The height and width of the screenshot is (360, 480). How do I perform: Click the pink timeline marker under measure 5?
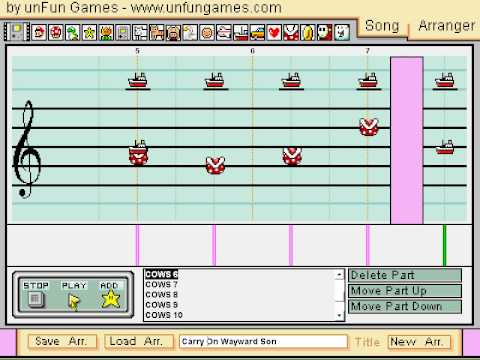pos(138,245)
